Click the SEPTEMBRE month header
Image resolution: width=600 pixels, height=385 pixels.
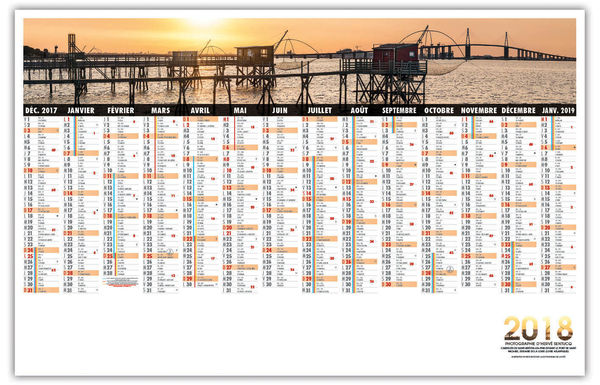399,110
